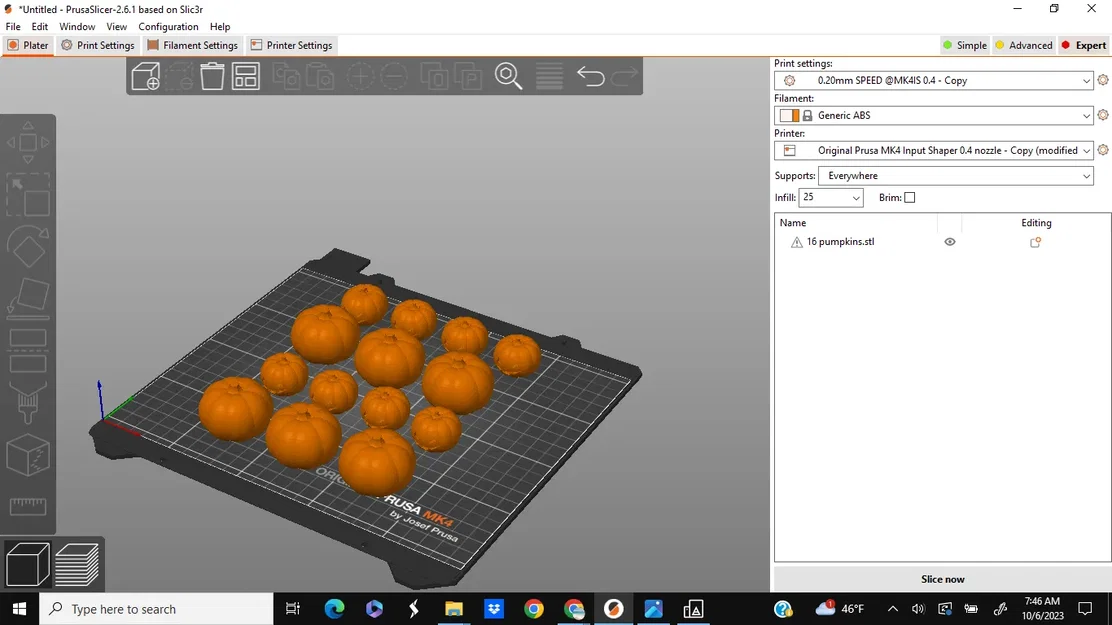Open the Generic ABS filament dropdown
This screenshot has width=1112, height=625.
click(x=933, y=115)
